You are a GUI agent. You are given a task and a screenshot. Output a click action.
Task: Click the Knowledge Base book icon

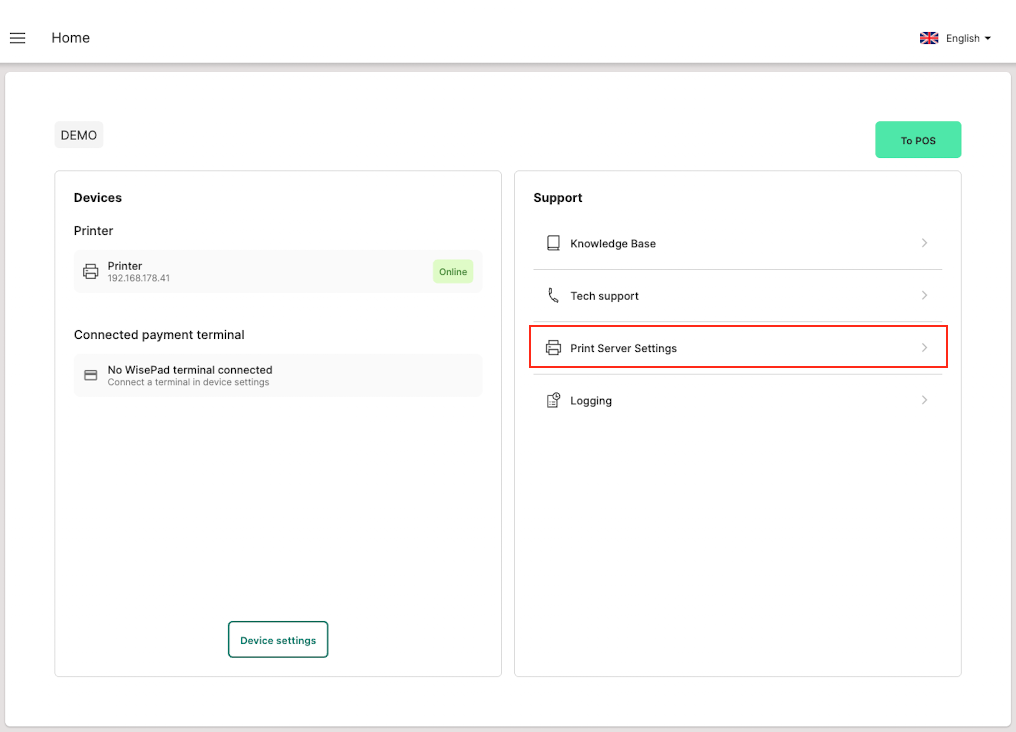[x=553, y=243]
